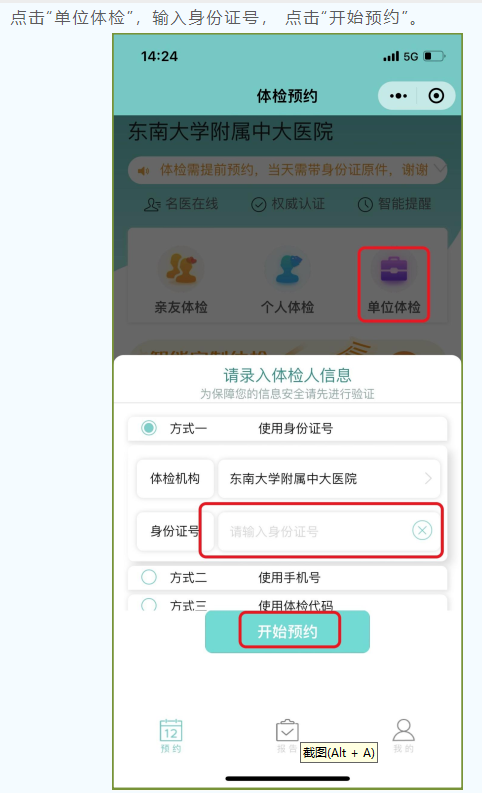Screen dimensions: 482x793
Task: Clear the ID number with the X icon
Action: pyautogui.click(x=422, y=530)
